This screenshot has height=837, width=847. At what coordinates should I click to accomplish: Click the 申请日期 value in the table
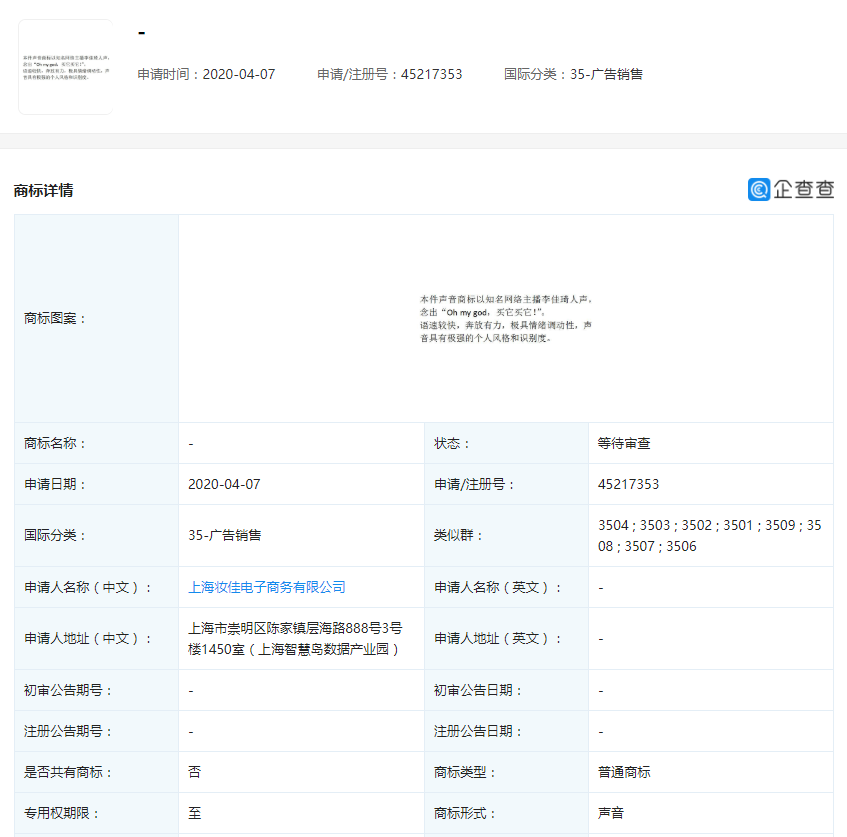coord(224,484)
